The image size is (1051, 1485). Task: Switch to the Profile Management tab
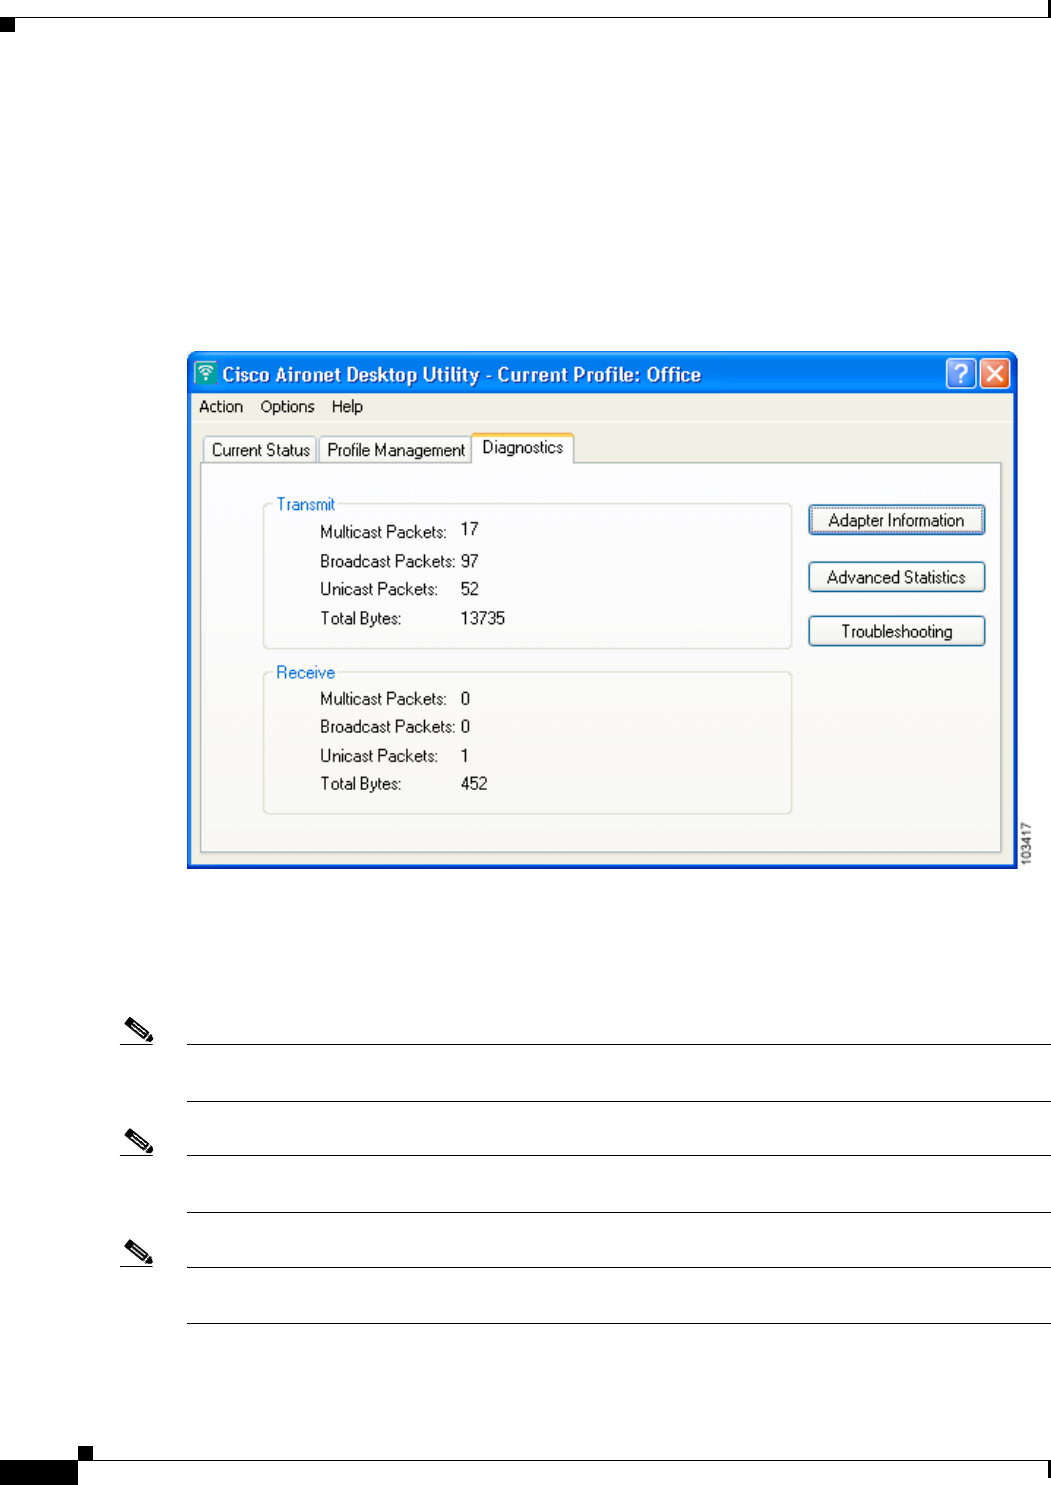click(396, 450)
